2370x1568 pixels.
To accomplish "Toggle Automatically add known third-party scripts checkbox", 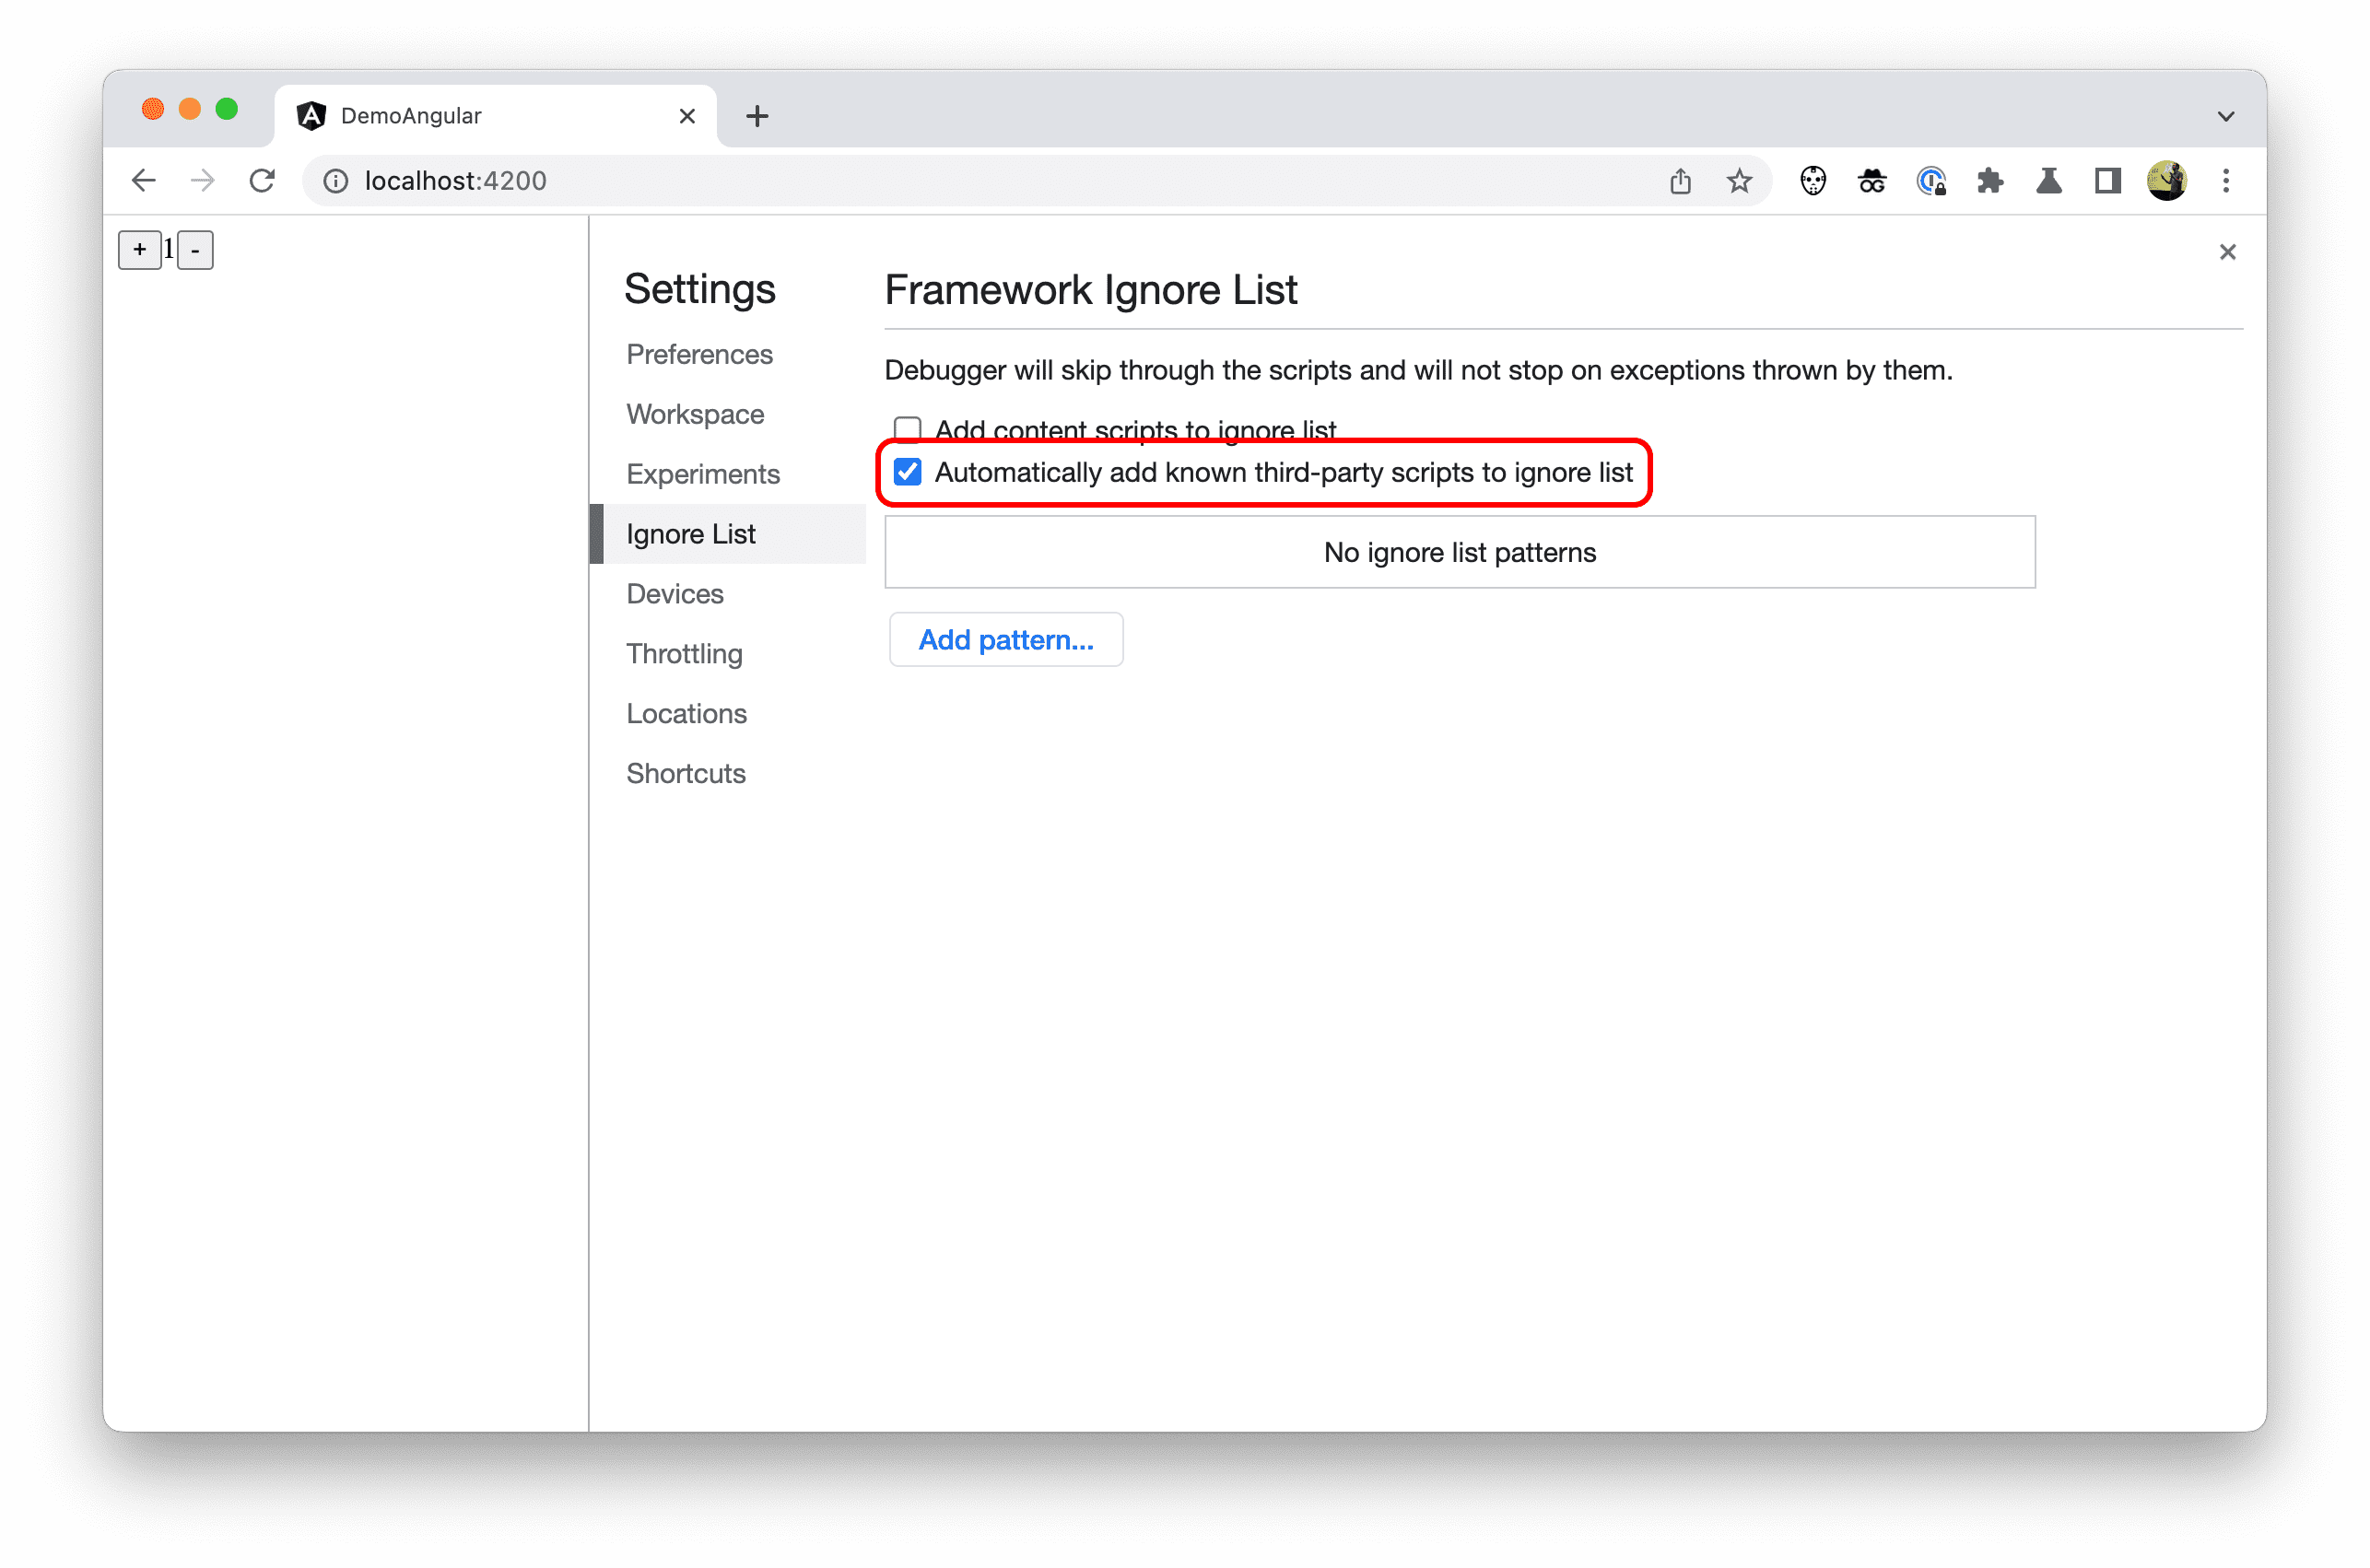I will point(909,471).
